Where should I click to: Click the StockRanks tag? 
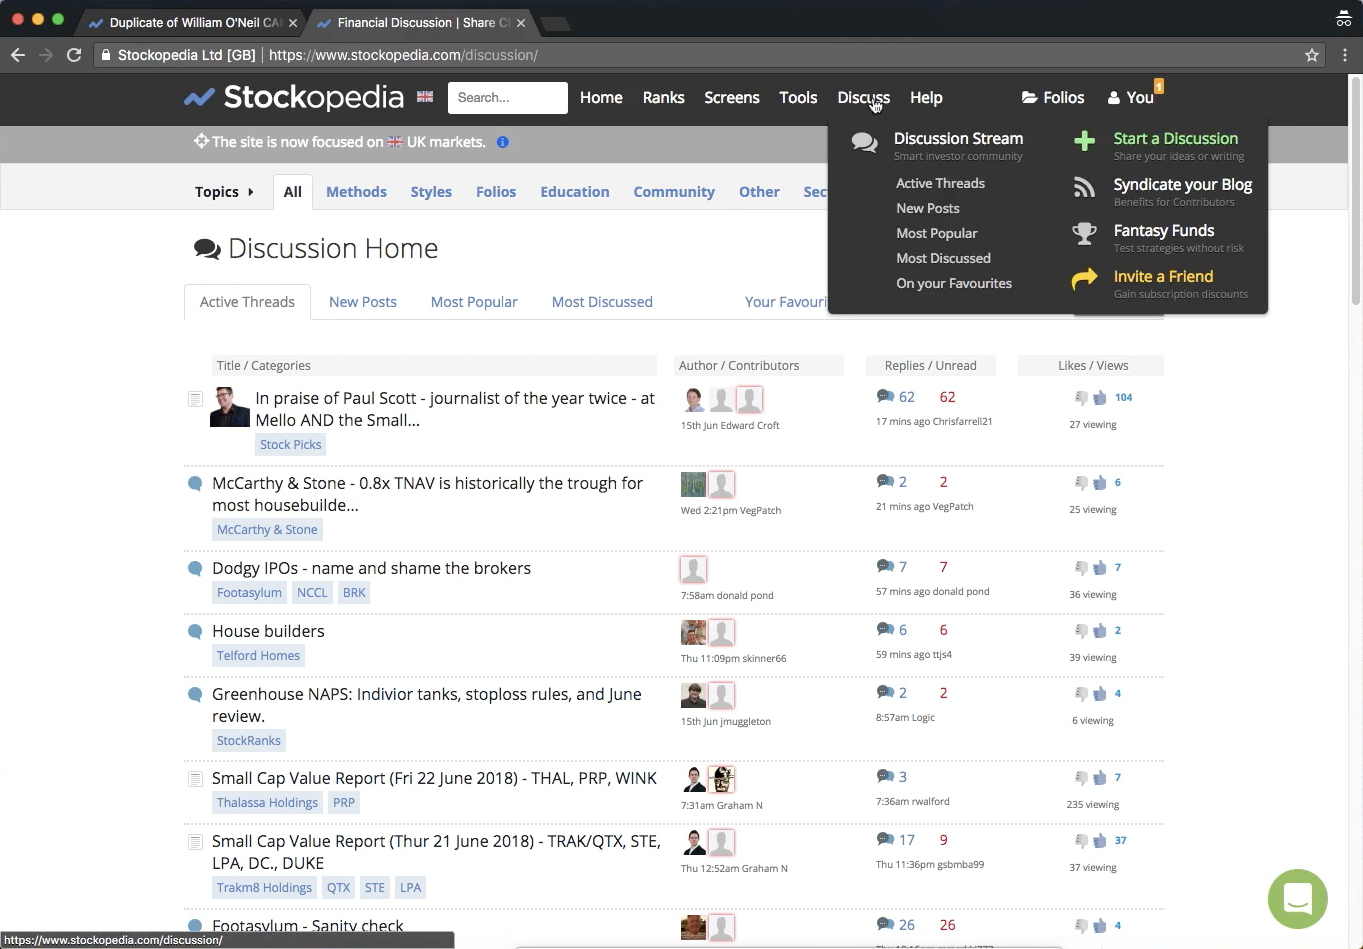[x=249, y=741]
